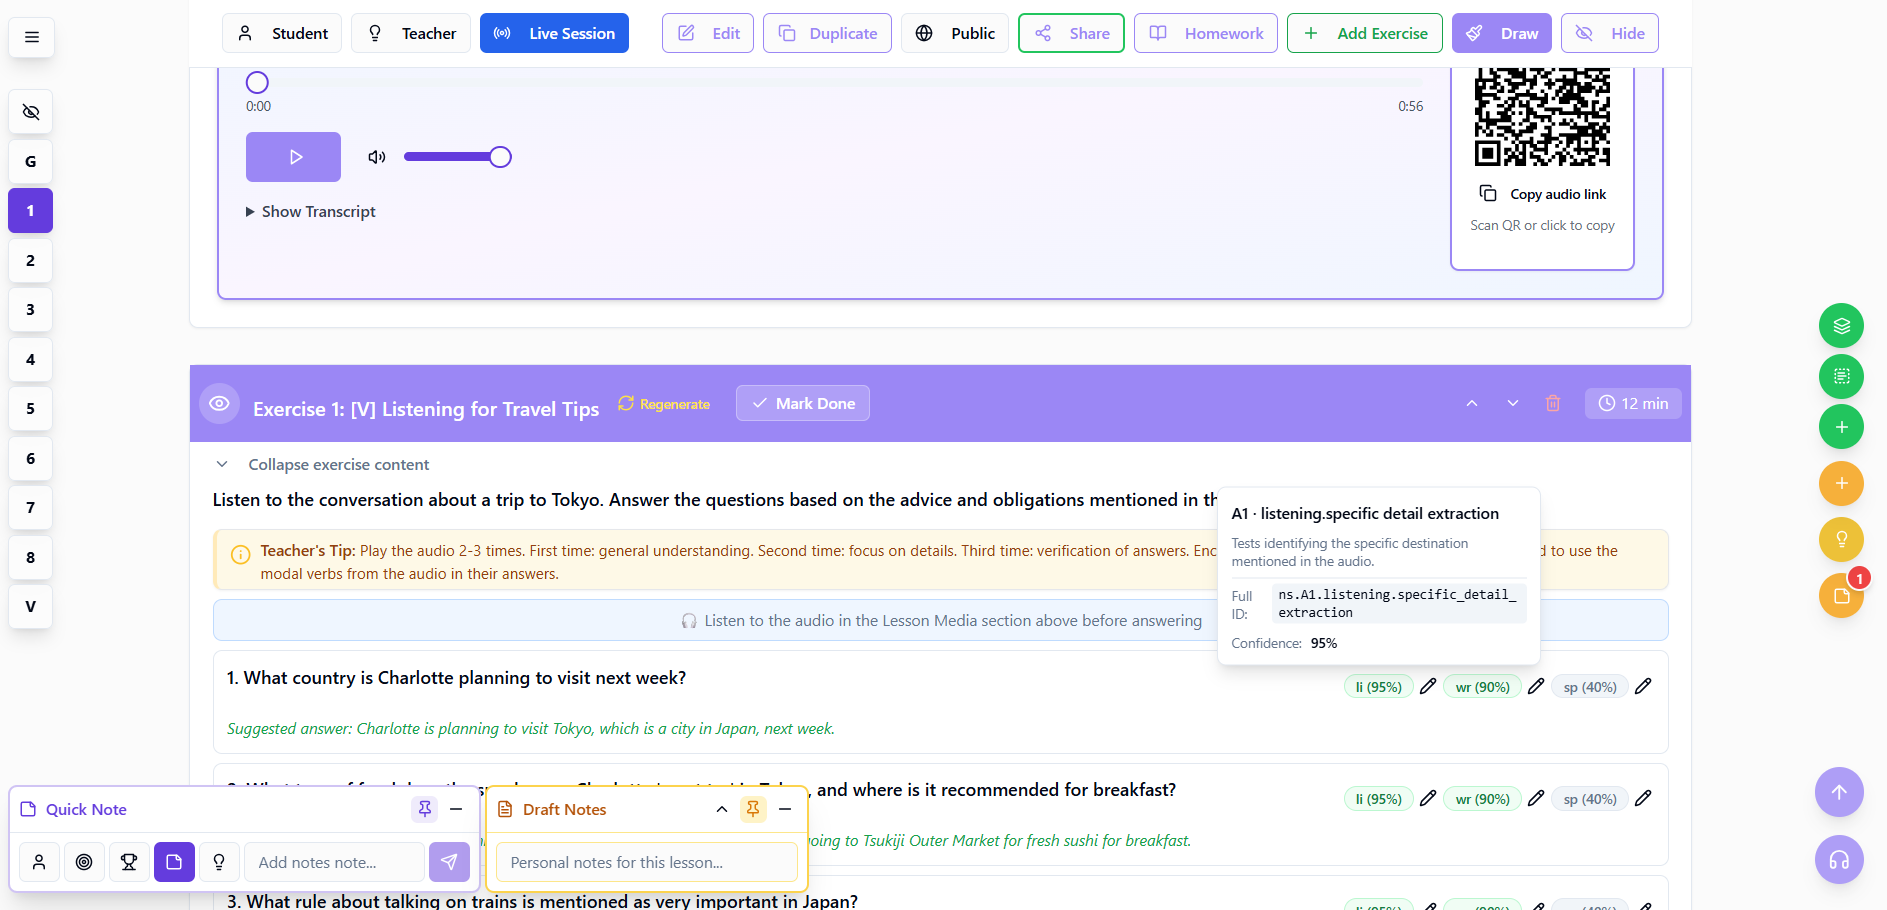Screen dimensions: 1887x910
Task: Open the hamburger menu in the sidebar
Action: pyautogui.click(x=31, y=37)
